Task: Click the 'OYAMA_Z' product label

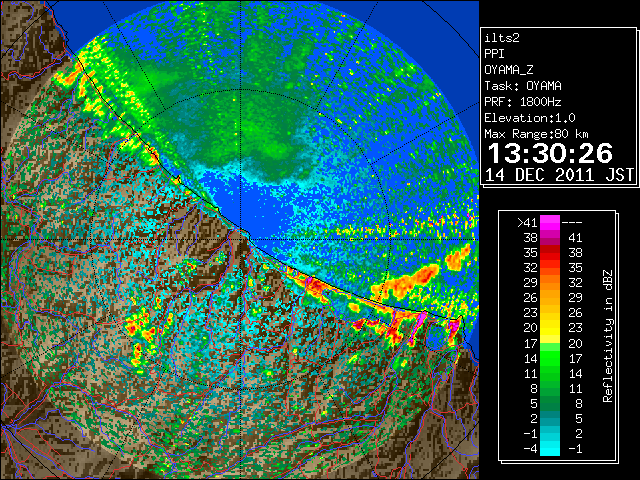Action: [509, 70]
